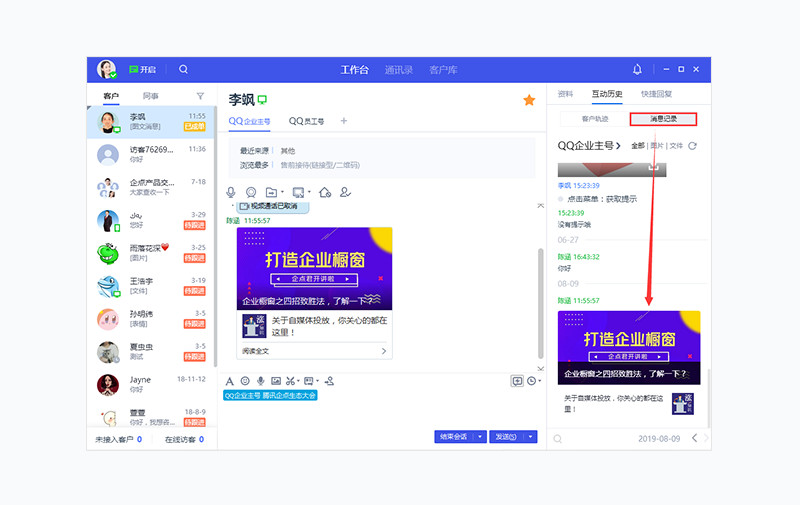Click in the message input field

point(380,413)
